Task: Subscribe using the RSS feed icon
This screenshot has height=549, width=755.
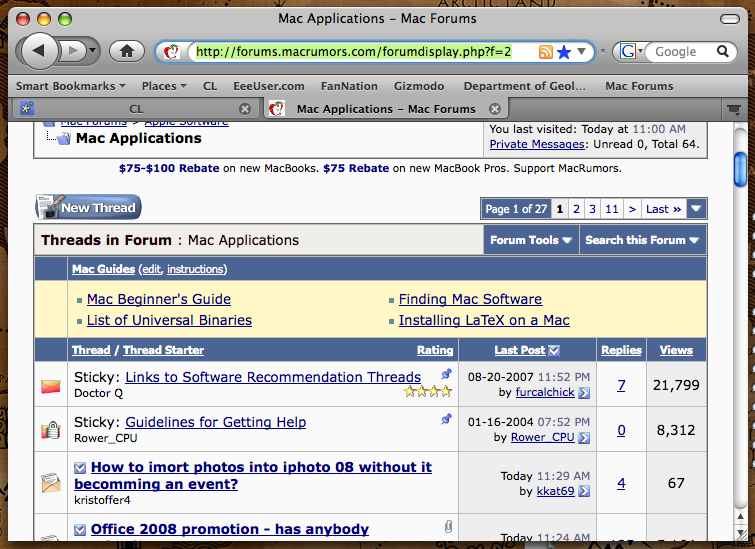Action: pyautogui.click(x=546, y=52)
